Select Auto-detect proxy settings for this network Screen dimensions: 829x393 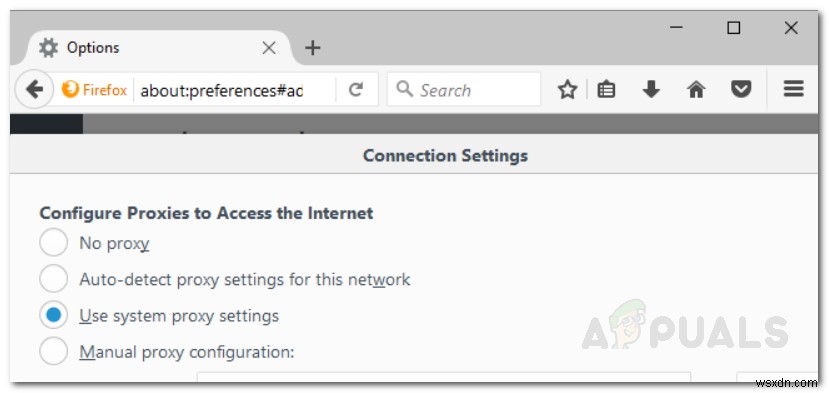(53, 279)
